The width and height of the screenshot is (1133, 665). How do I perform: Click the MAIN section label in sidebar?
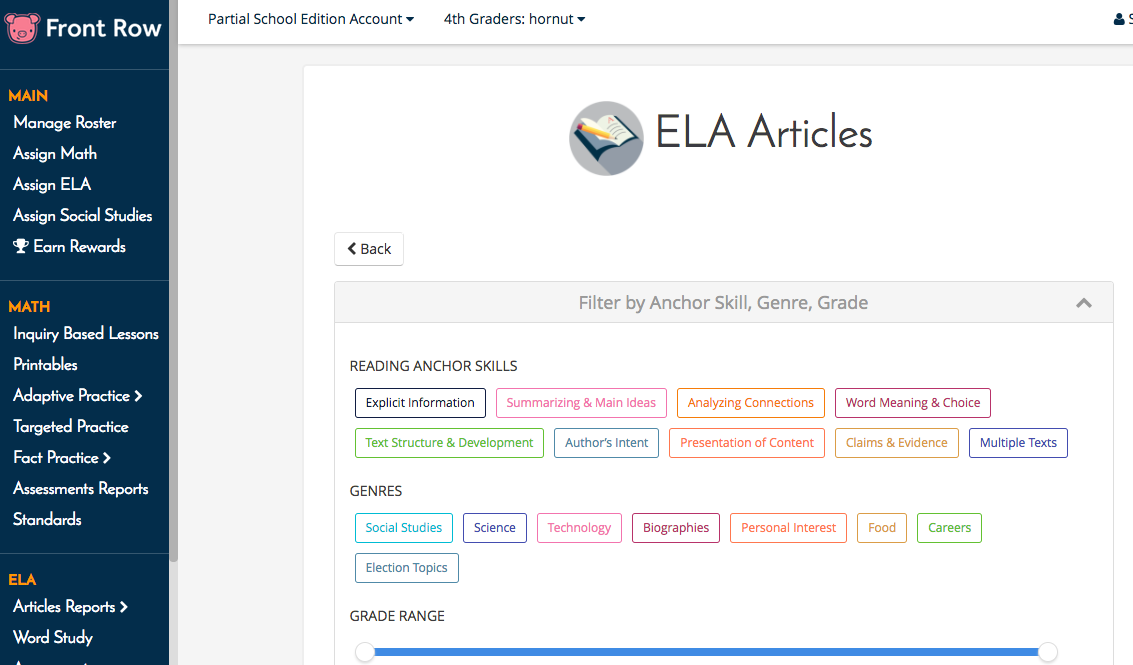pos(28,96)
